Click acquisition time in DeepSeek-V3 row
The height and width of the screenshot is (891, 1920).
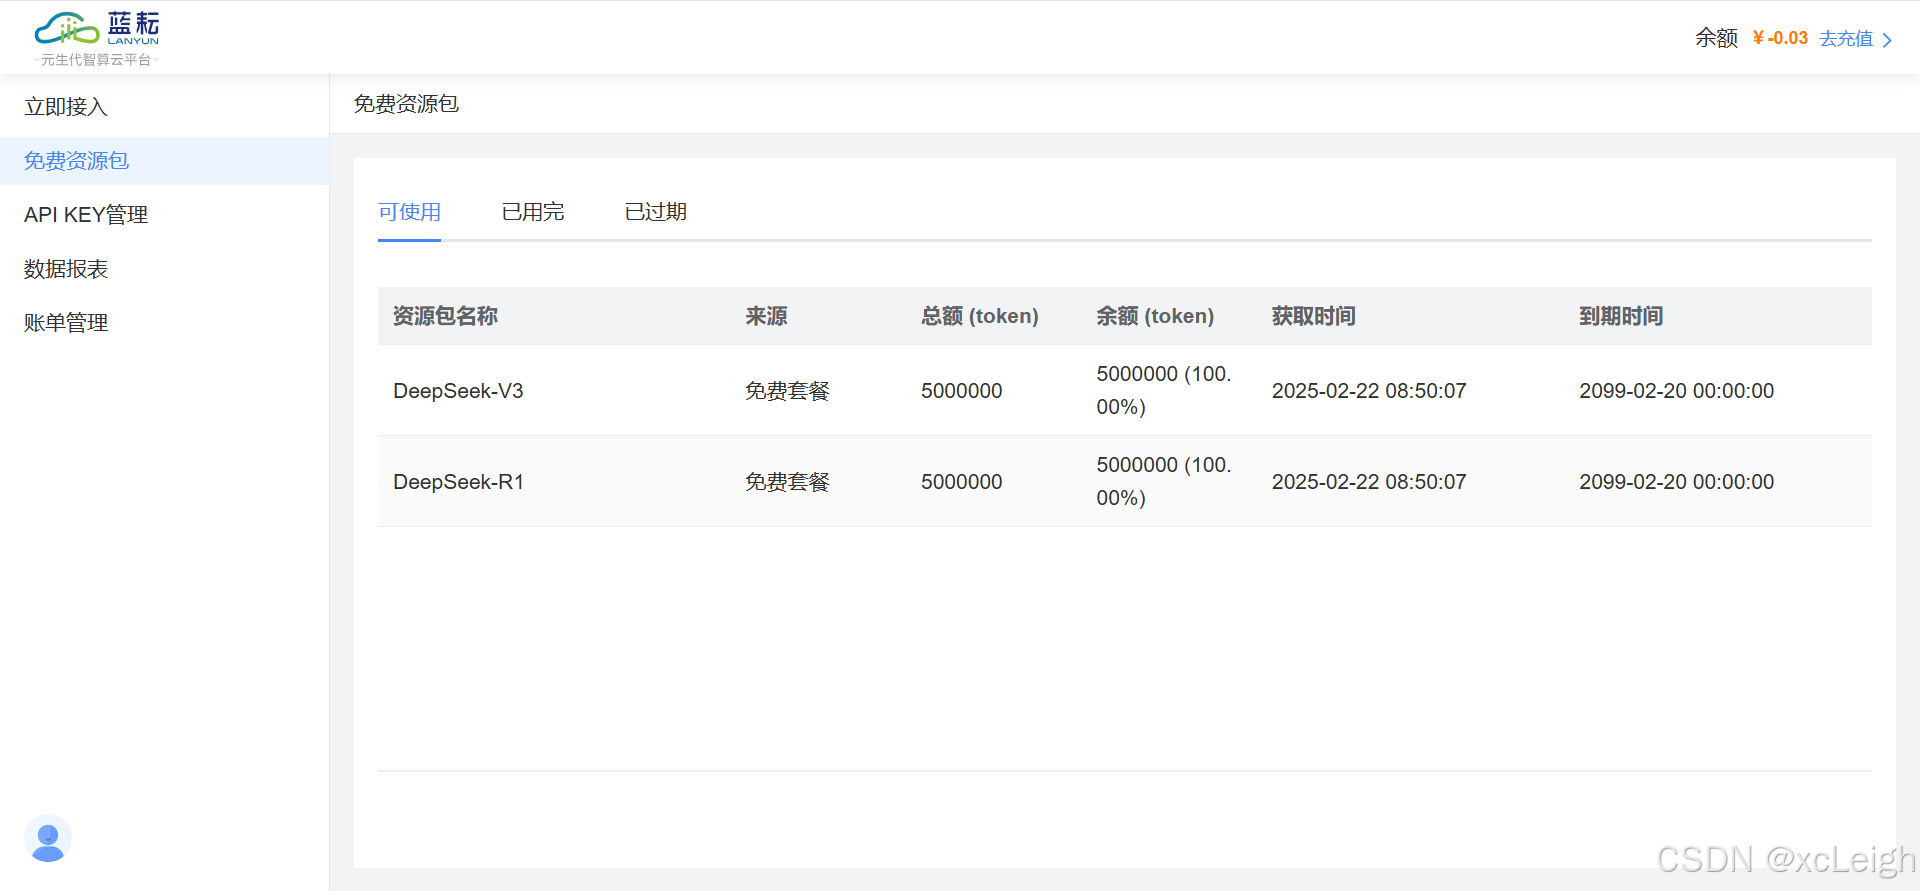(1369, 391)
